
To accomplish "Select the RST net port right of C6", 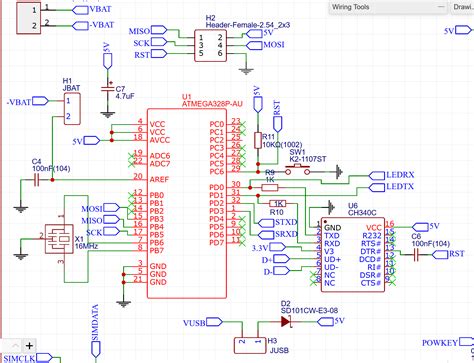I will 440,255.
